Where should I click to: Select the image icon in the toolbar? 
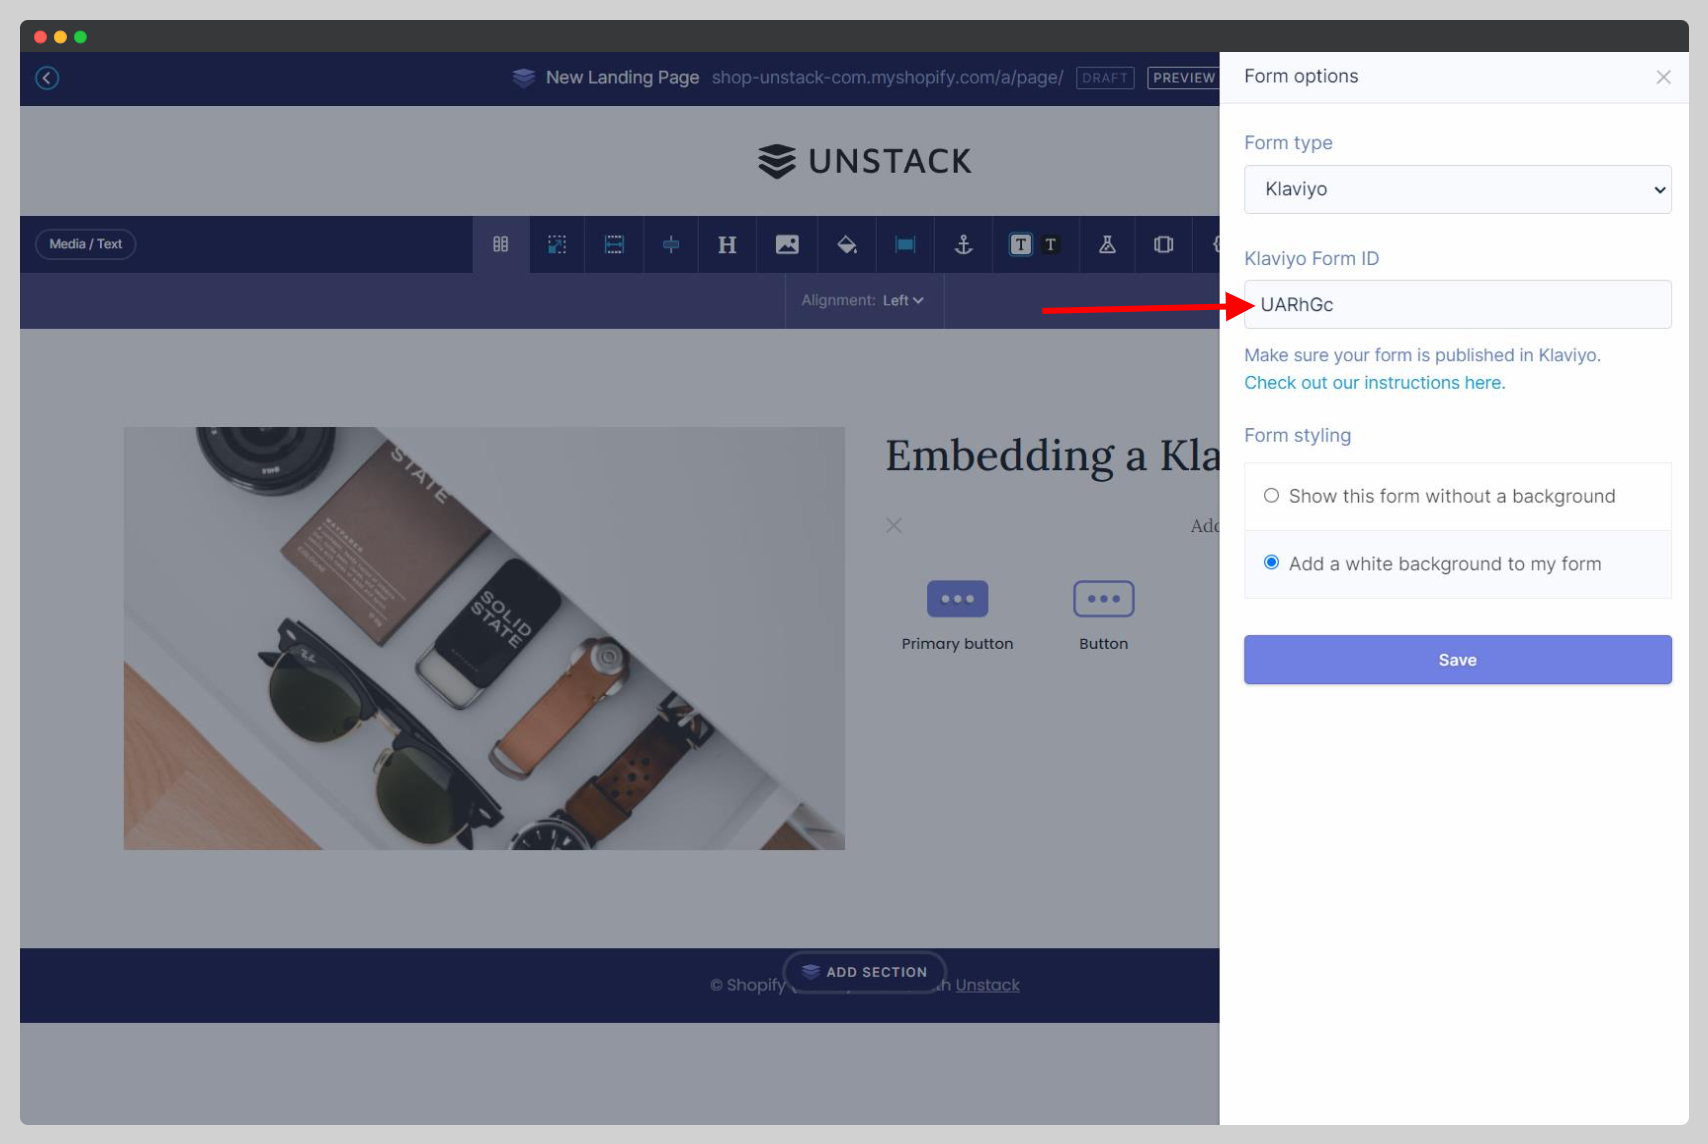click(787, 244)
